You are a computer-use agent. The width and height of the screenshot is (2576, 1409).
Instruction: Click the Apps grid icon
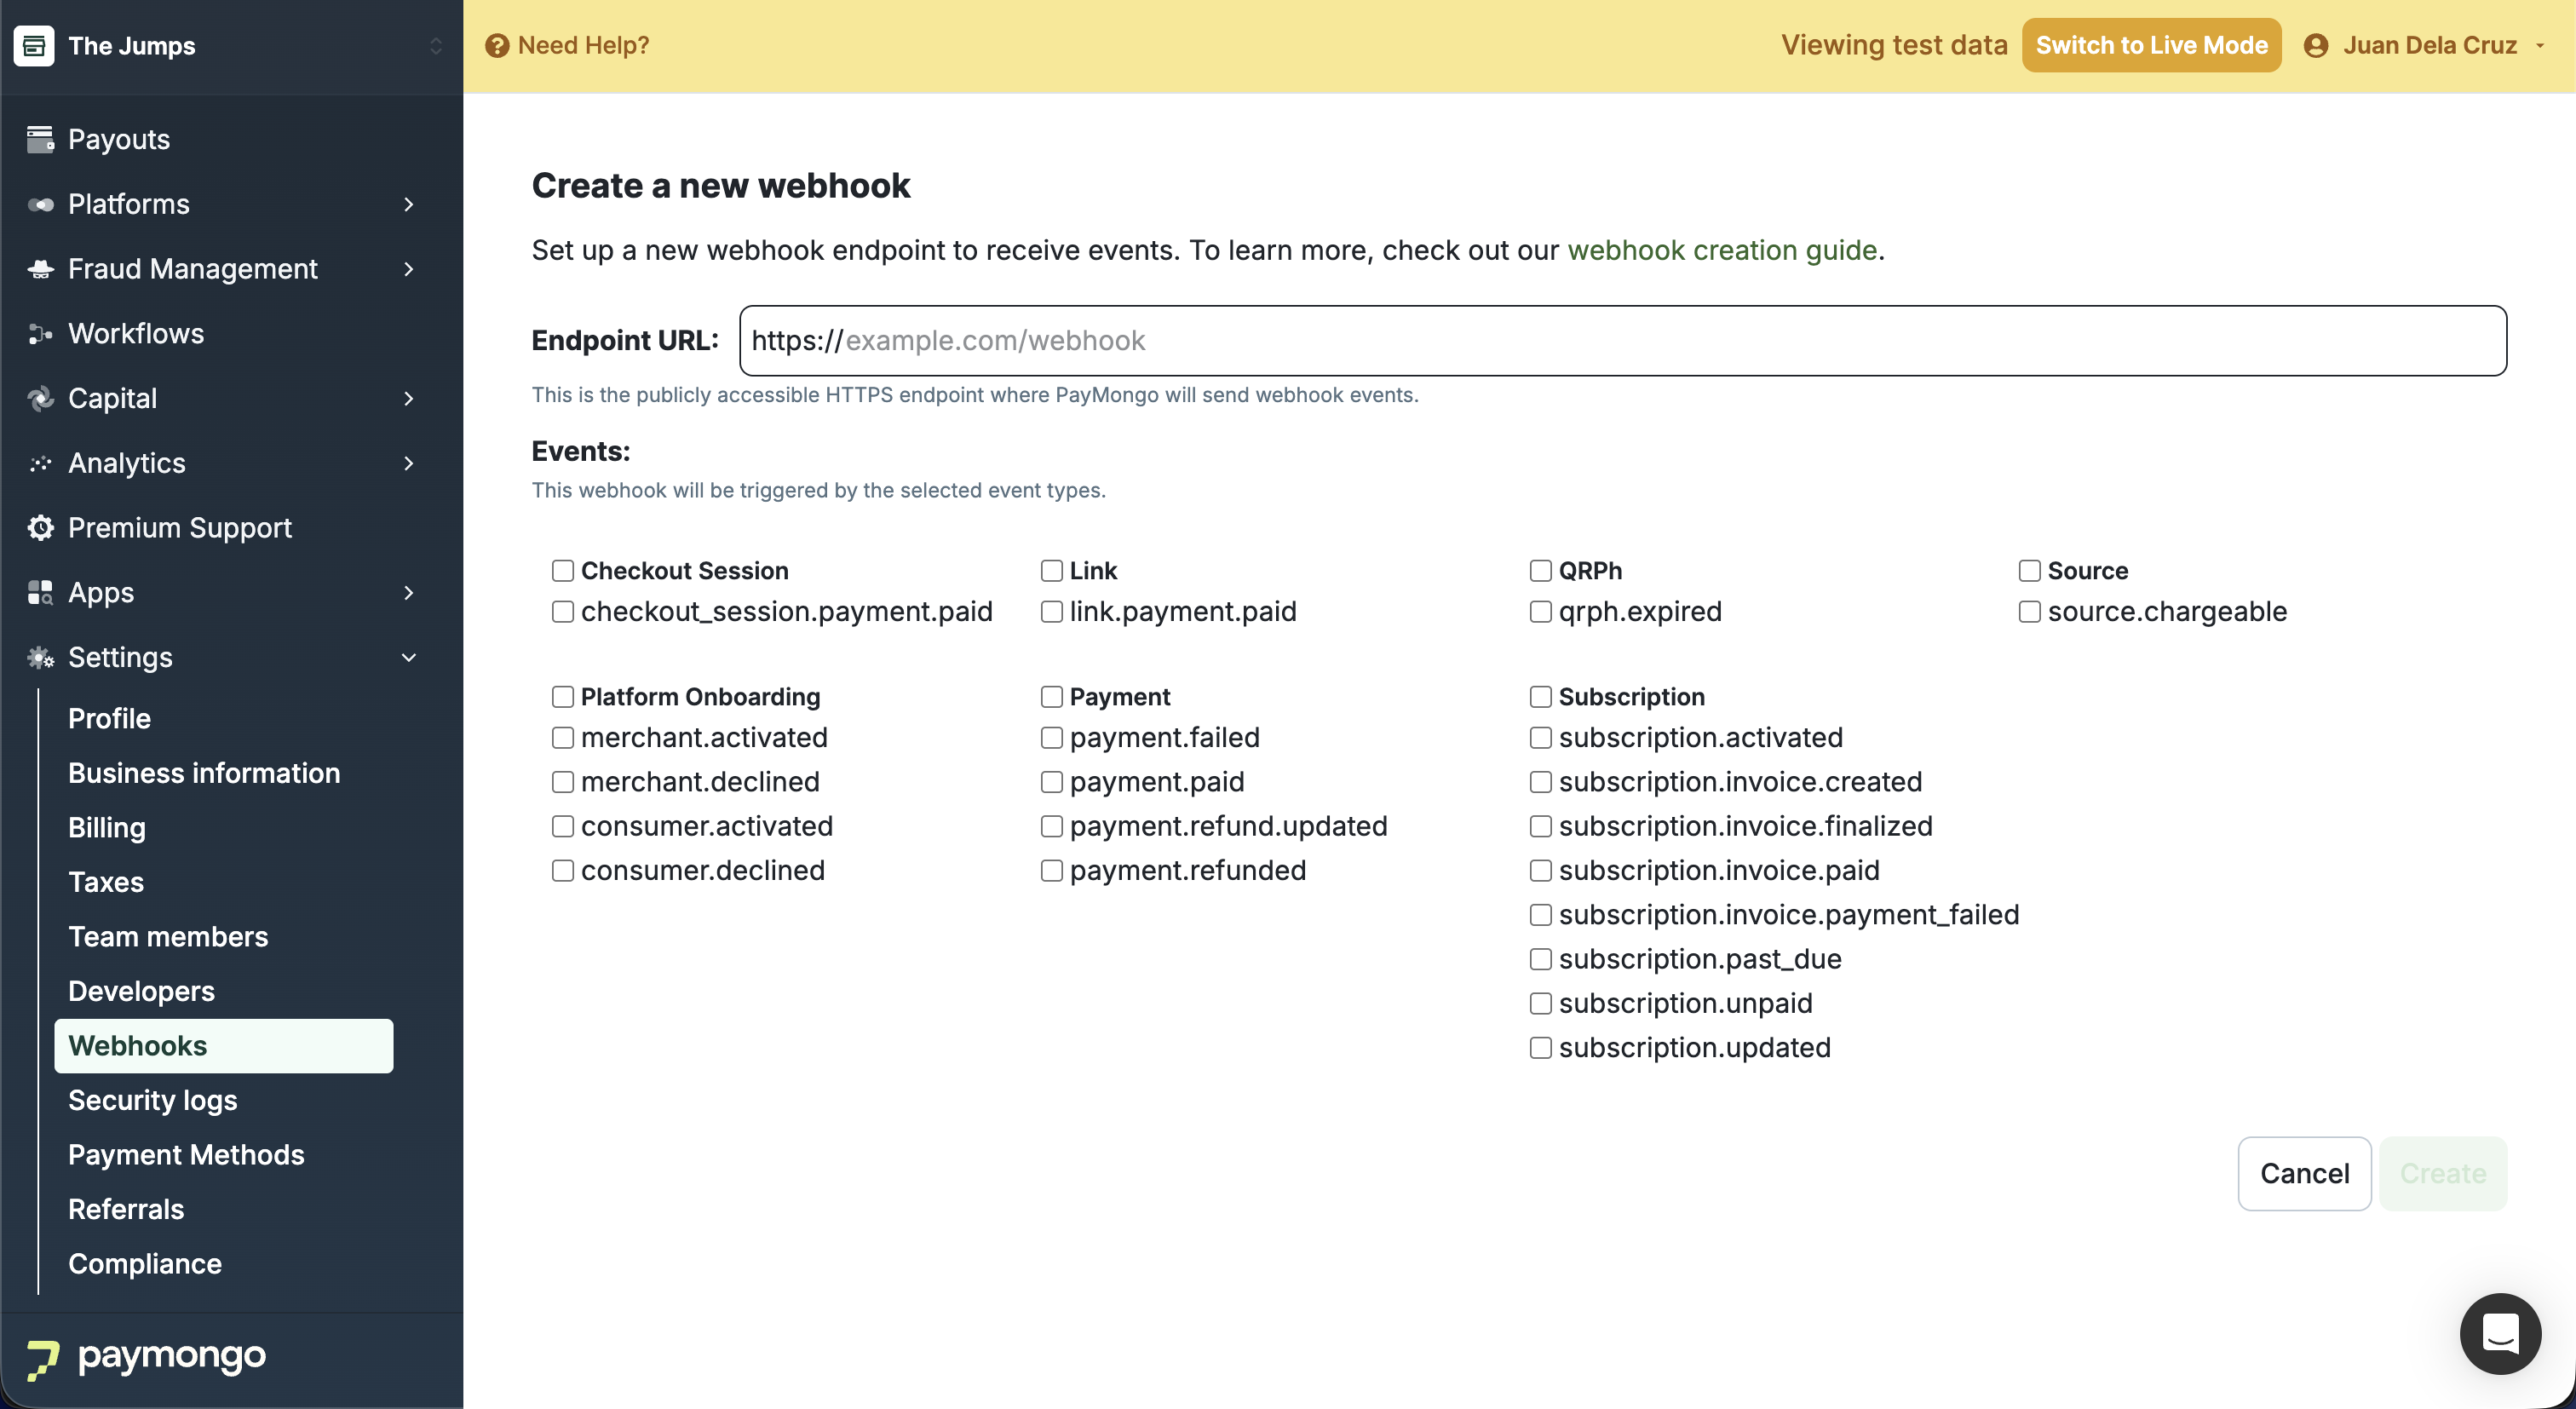[40, 593]
